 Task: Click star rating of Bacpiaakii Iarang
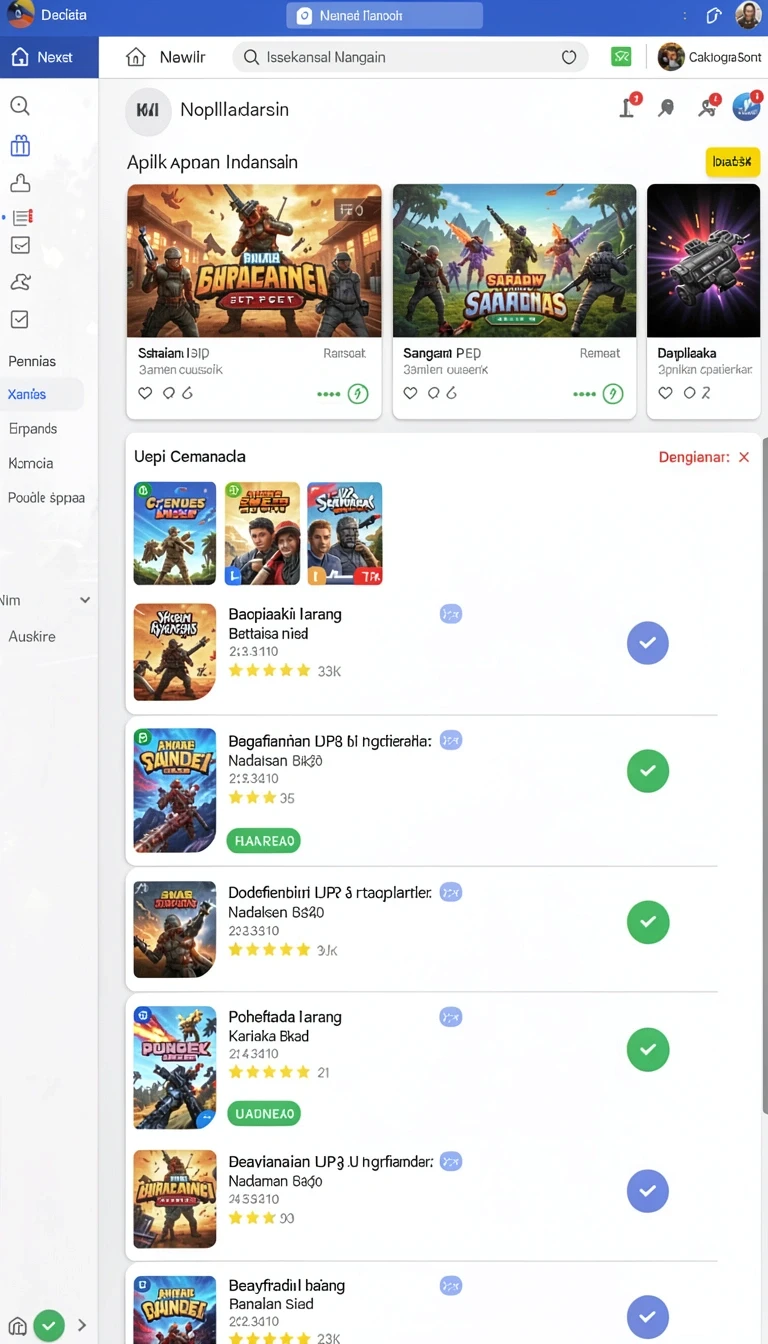tap(270, 670)
